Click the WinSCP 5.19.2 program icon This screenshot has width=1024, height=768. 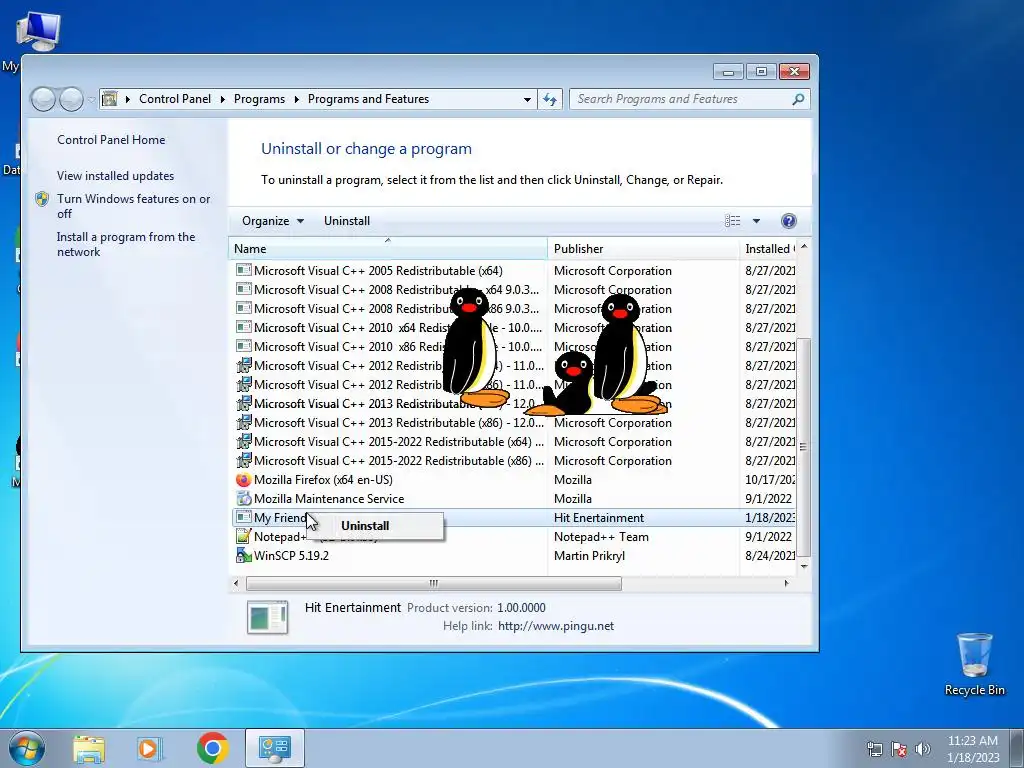coord(244,556)
